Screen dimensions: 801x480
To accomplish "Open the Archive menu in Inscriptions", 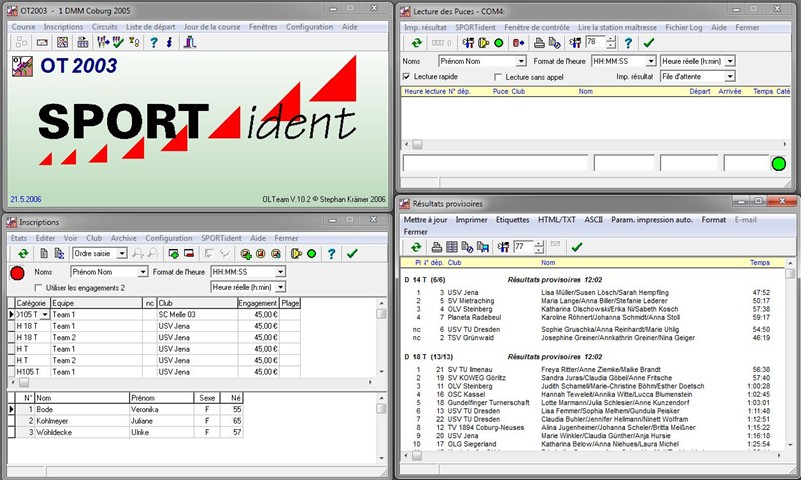I will [124, 238].
